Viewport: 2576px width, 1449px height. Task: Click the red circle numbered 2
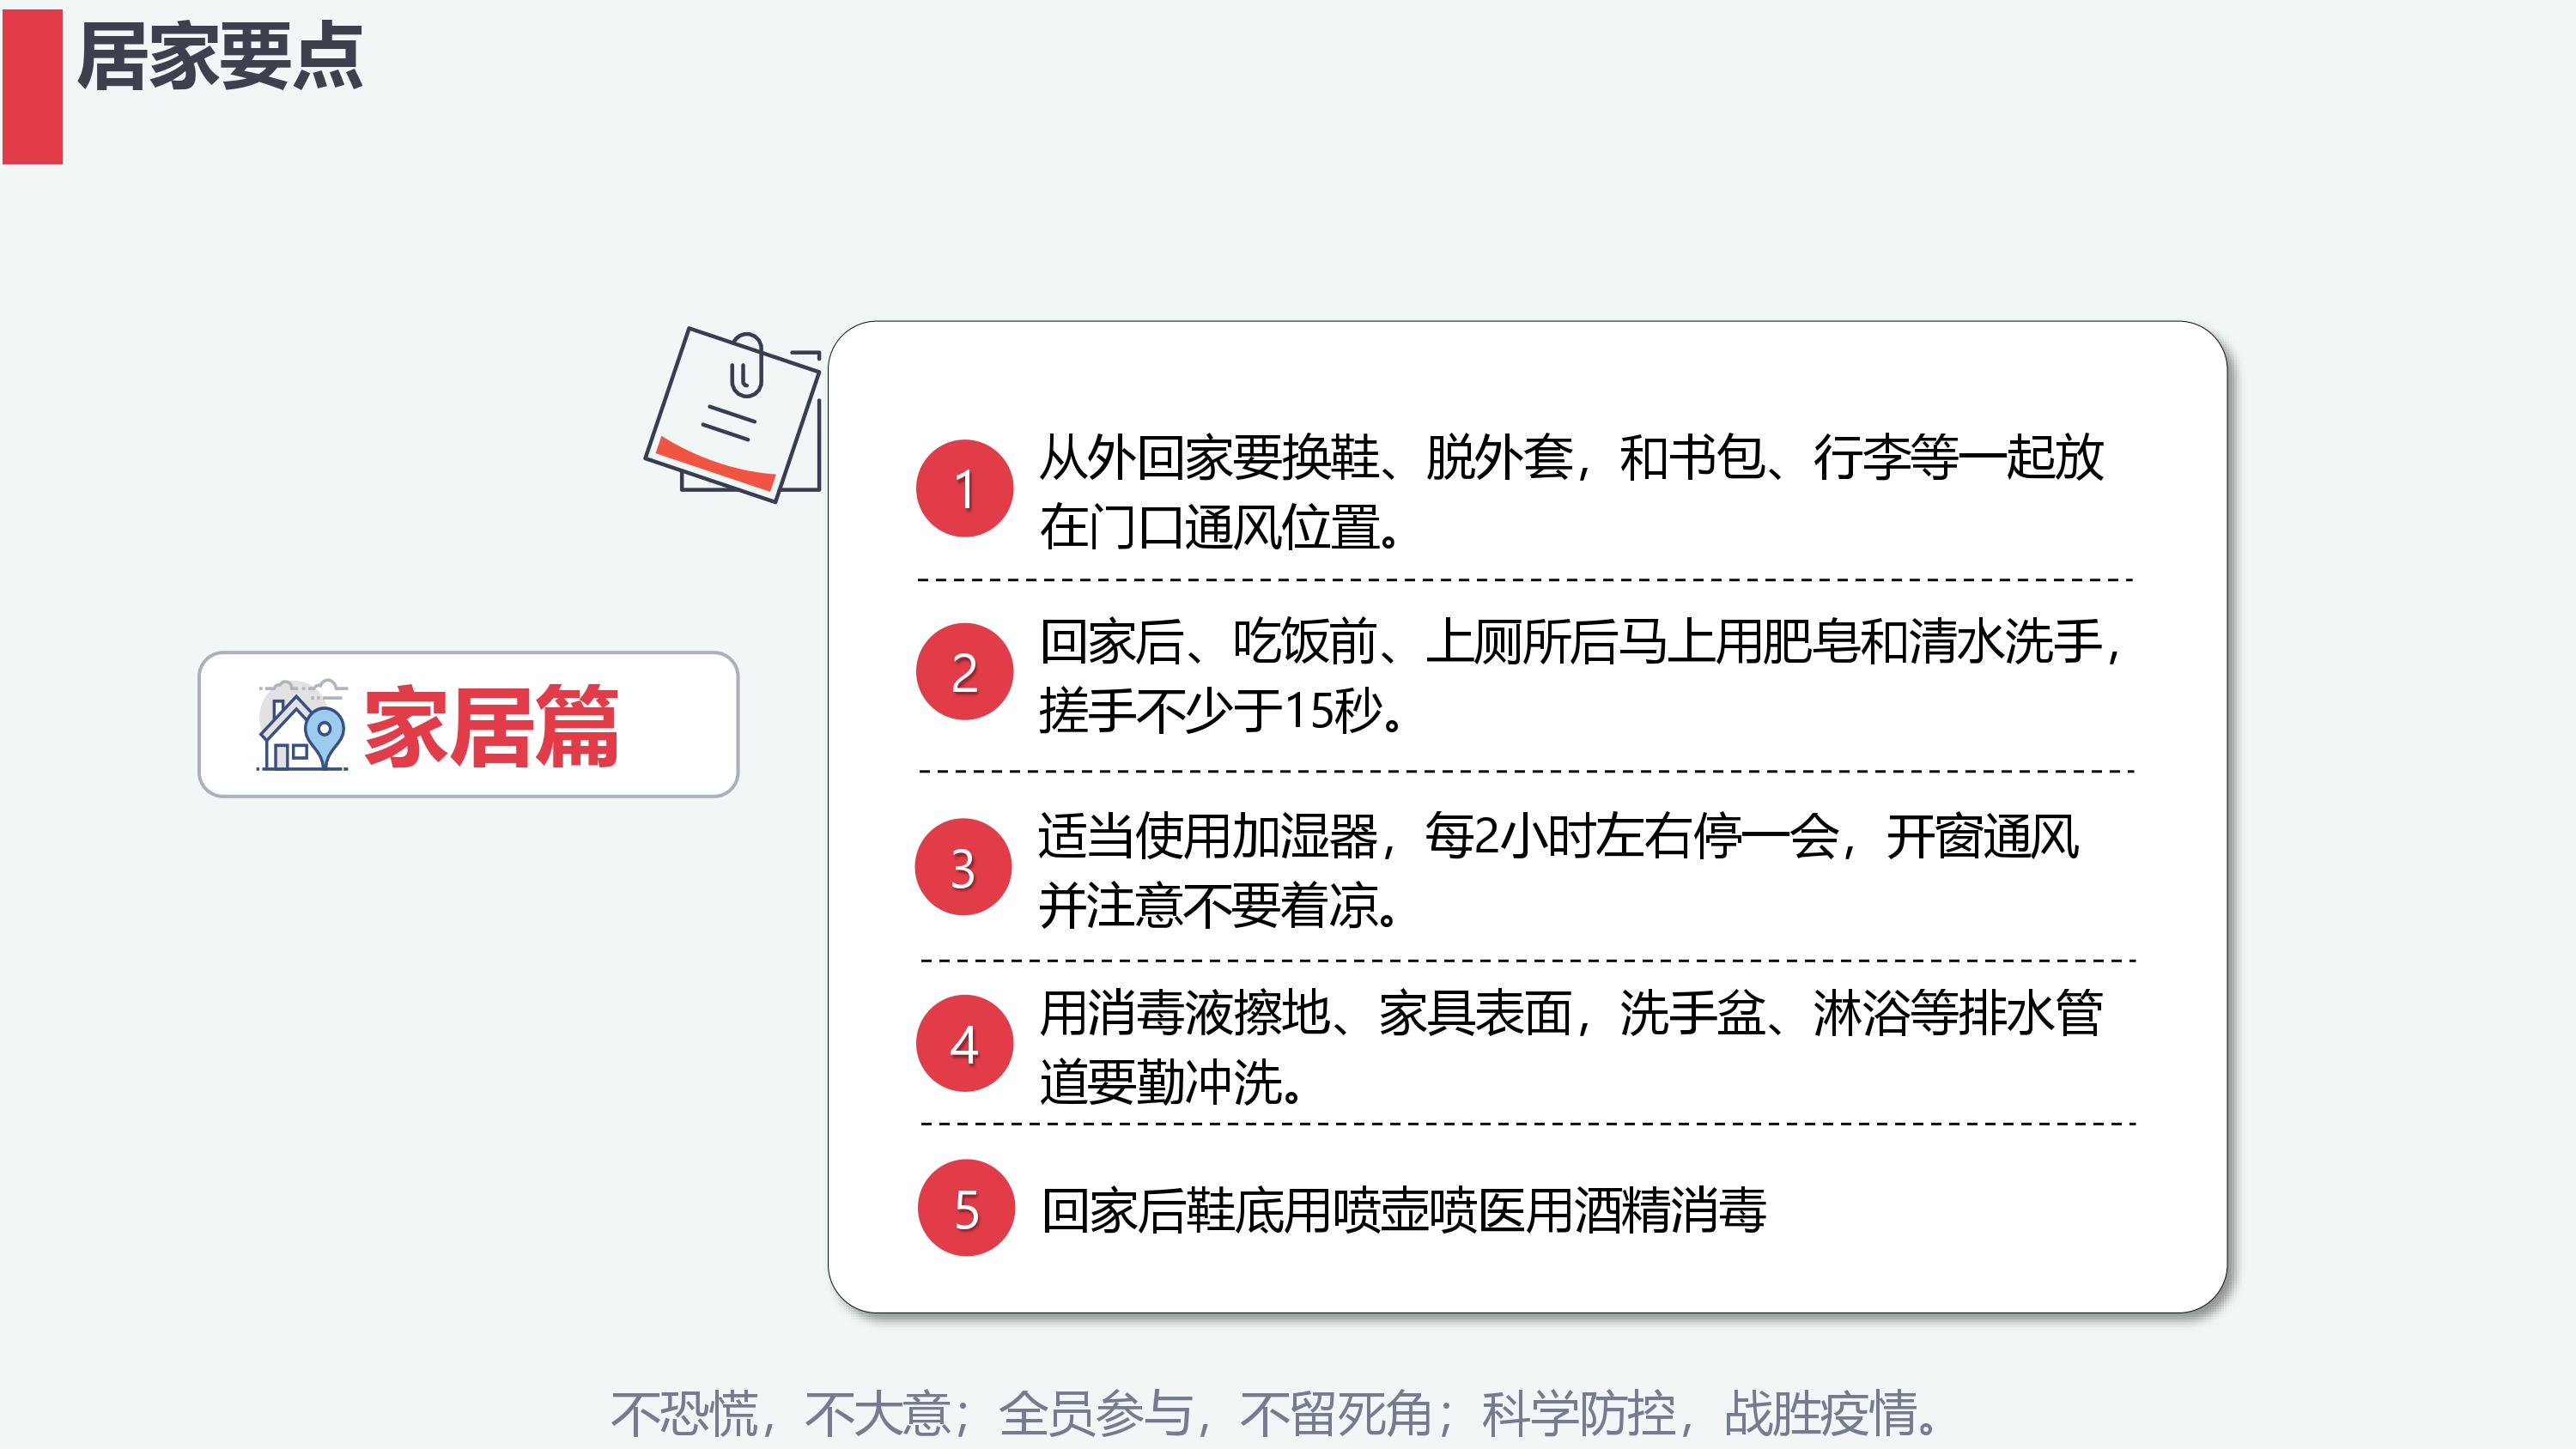(x=965, y=672)
